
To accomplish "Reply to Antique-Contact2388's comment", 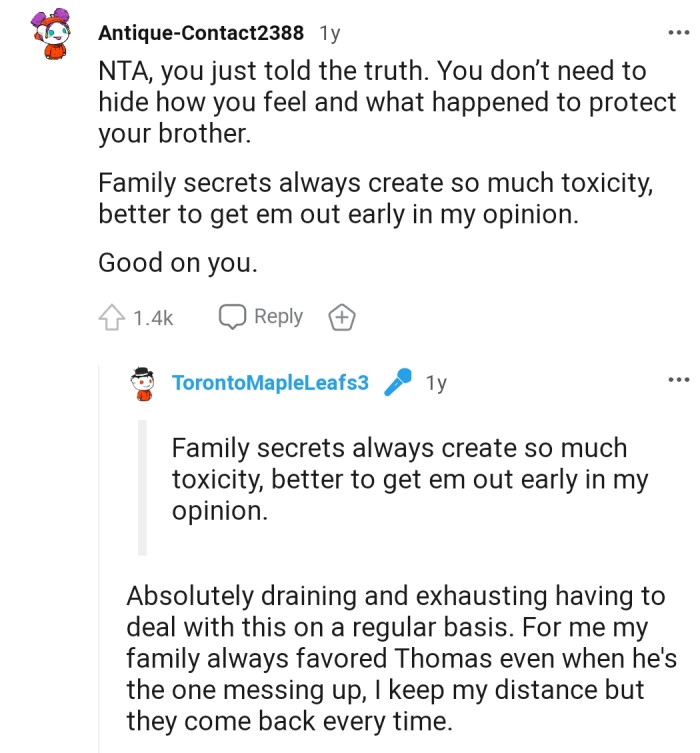I will click(x=261, y=317).
